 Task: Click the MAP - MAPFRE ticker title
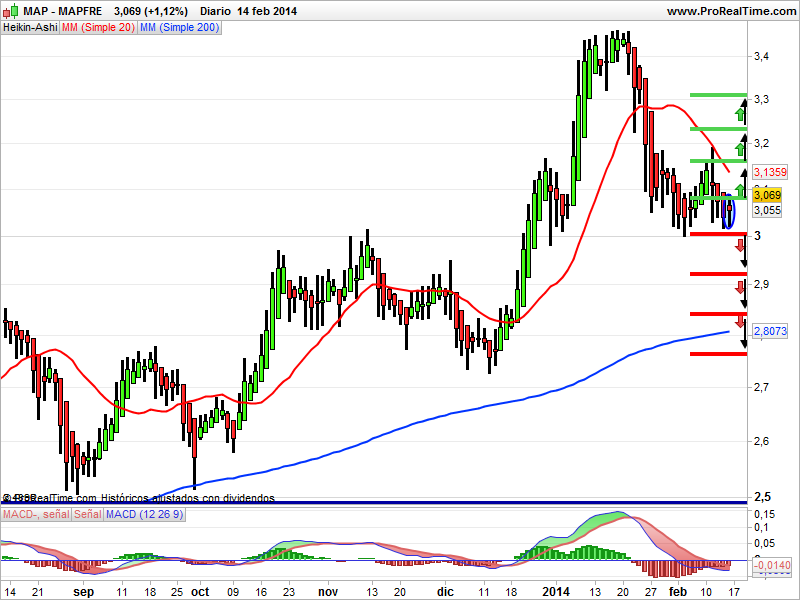pos(62,11)
